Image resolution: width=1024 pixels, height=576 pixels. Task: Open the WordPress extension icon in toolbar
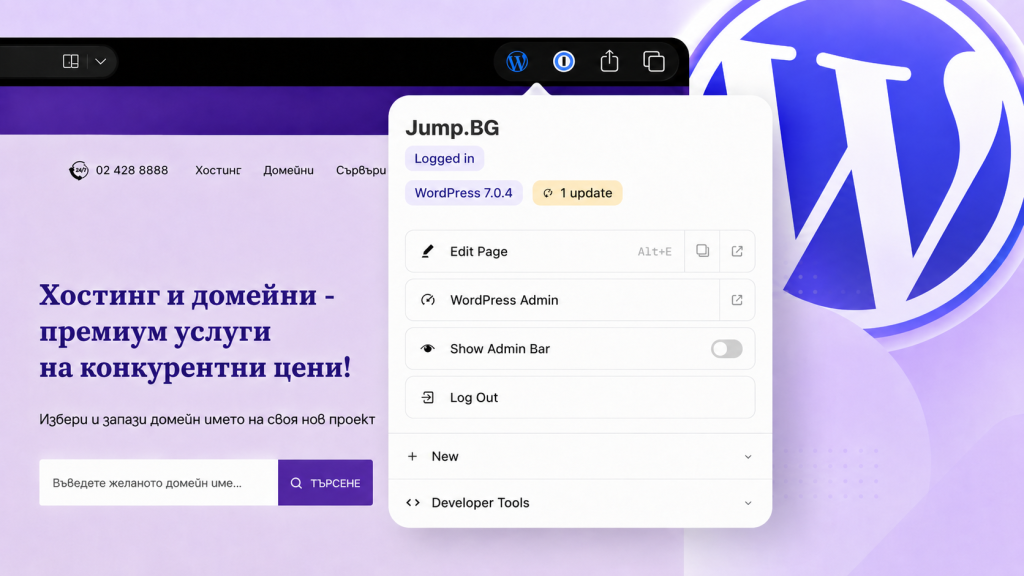(517, 61)
